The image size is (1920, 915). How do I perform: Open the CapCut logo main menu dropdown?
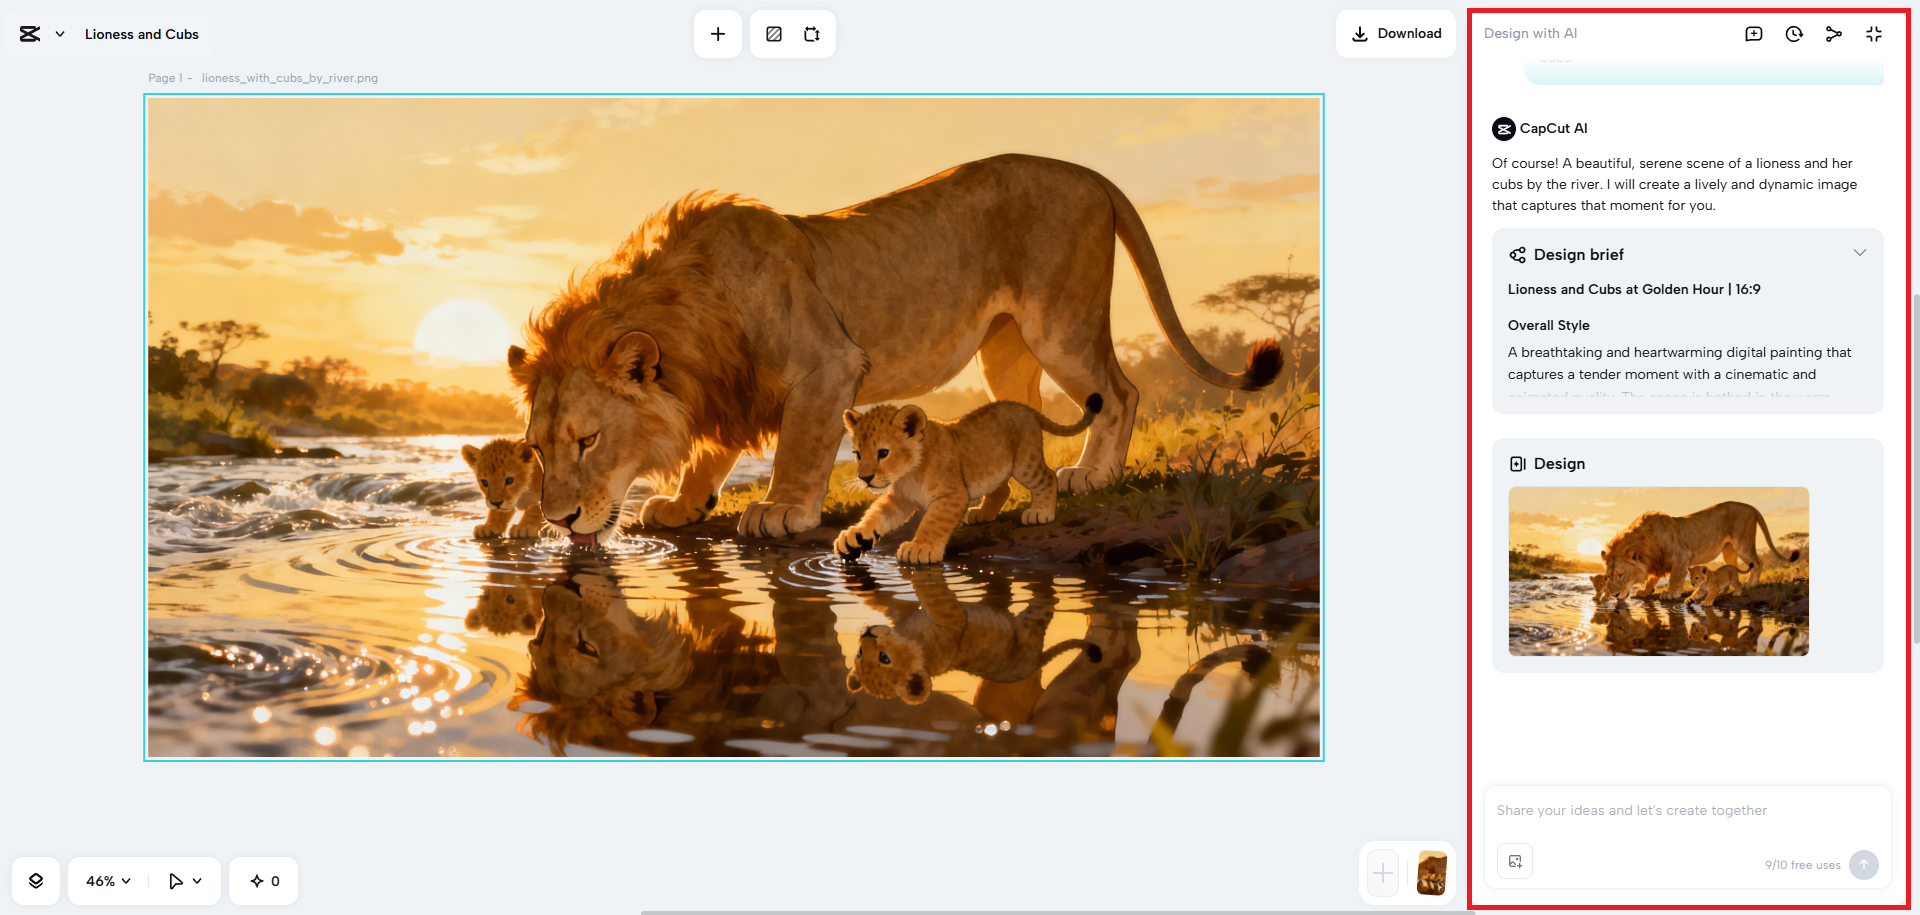pyautogui.click(x=41, y=34)
